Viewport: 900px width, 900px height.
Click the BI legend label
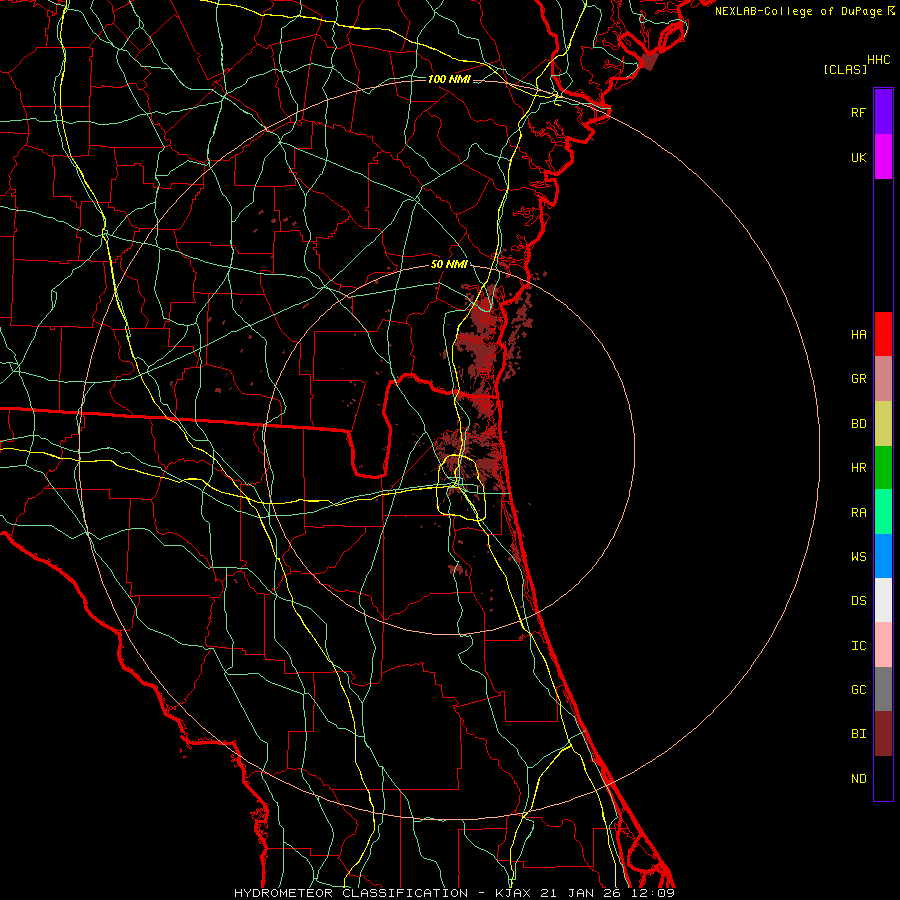click(858, 734)
